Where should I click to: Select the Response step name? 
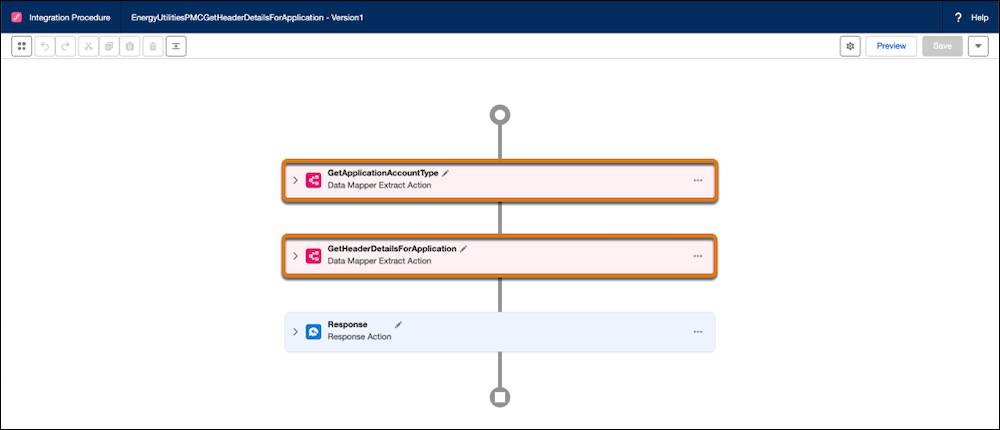348,325
